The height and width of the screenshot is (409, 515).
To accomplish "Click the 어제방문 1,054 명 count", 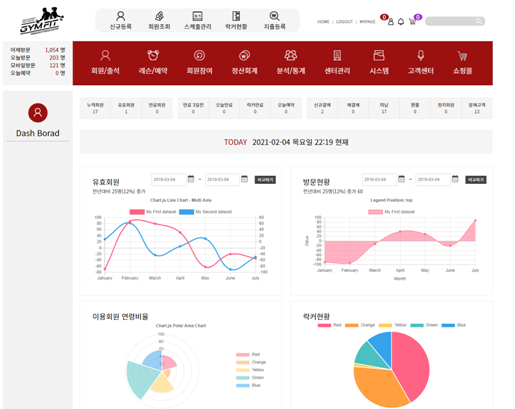I will 55,50.
